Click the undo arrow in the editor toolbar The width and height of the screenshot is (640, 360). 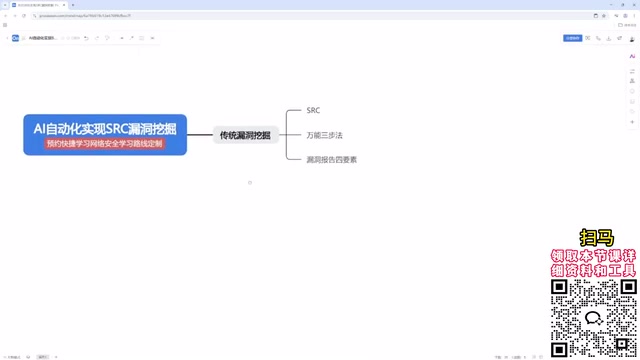pyautogui.click(x=87, y=38)
